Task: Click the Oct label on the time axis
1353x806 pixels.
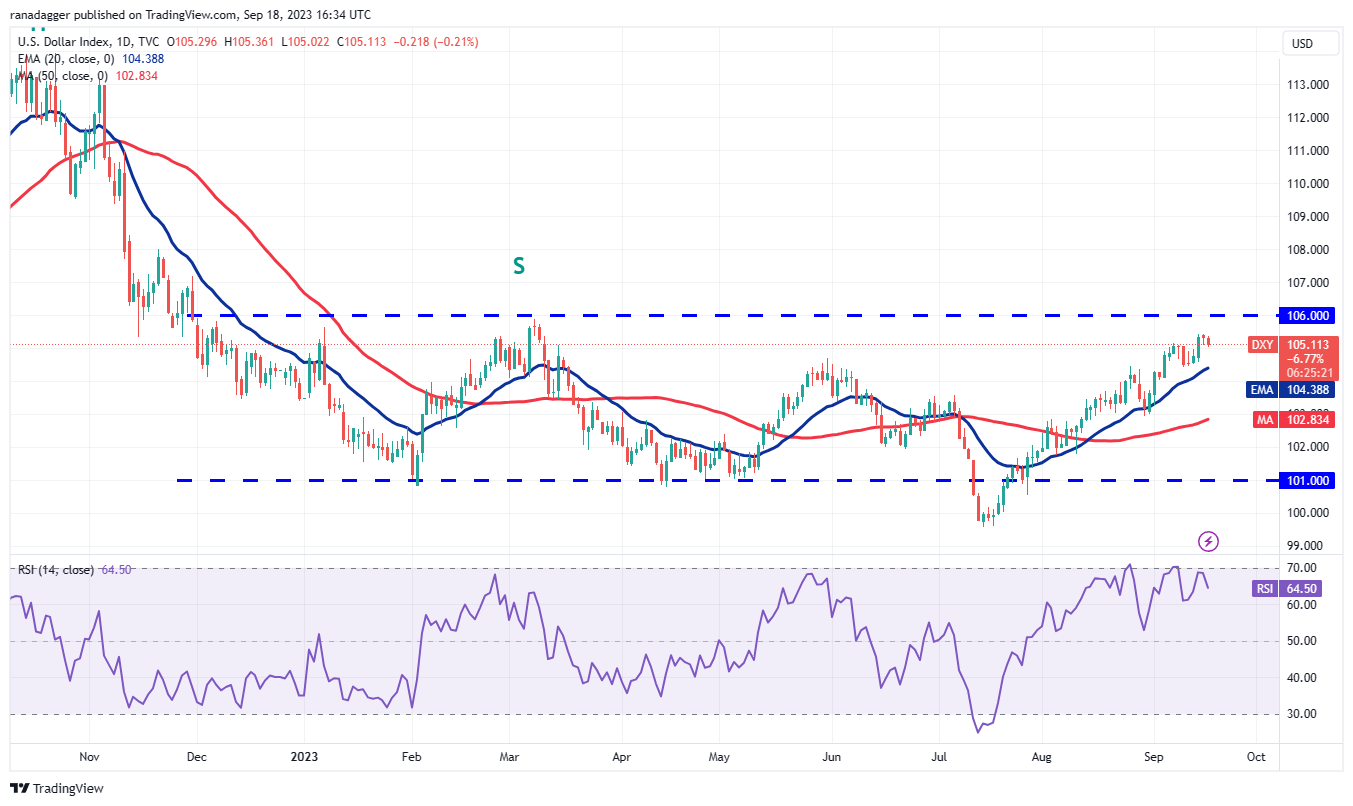Action: point(1255,757)
